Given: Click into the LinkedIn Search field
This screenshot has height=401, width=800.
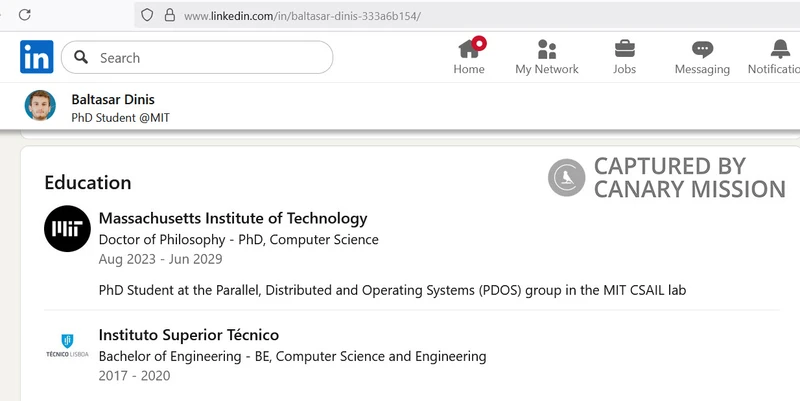Looking at the screenshot, I should 197,57.
